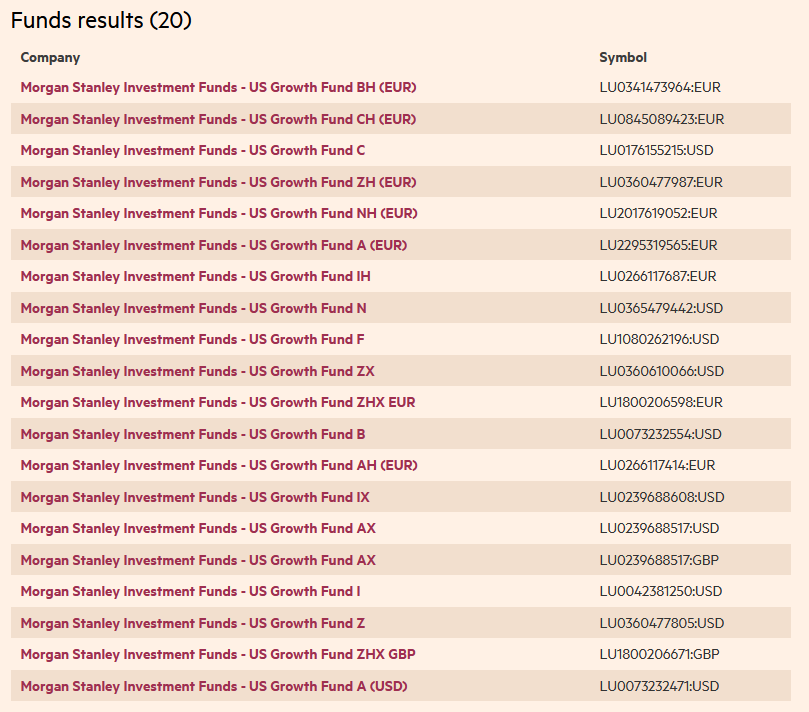Click the Symbol column header

623,58
